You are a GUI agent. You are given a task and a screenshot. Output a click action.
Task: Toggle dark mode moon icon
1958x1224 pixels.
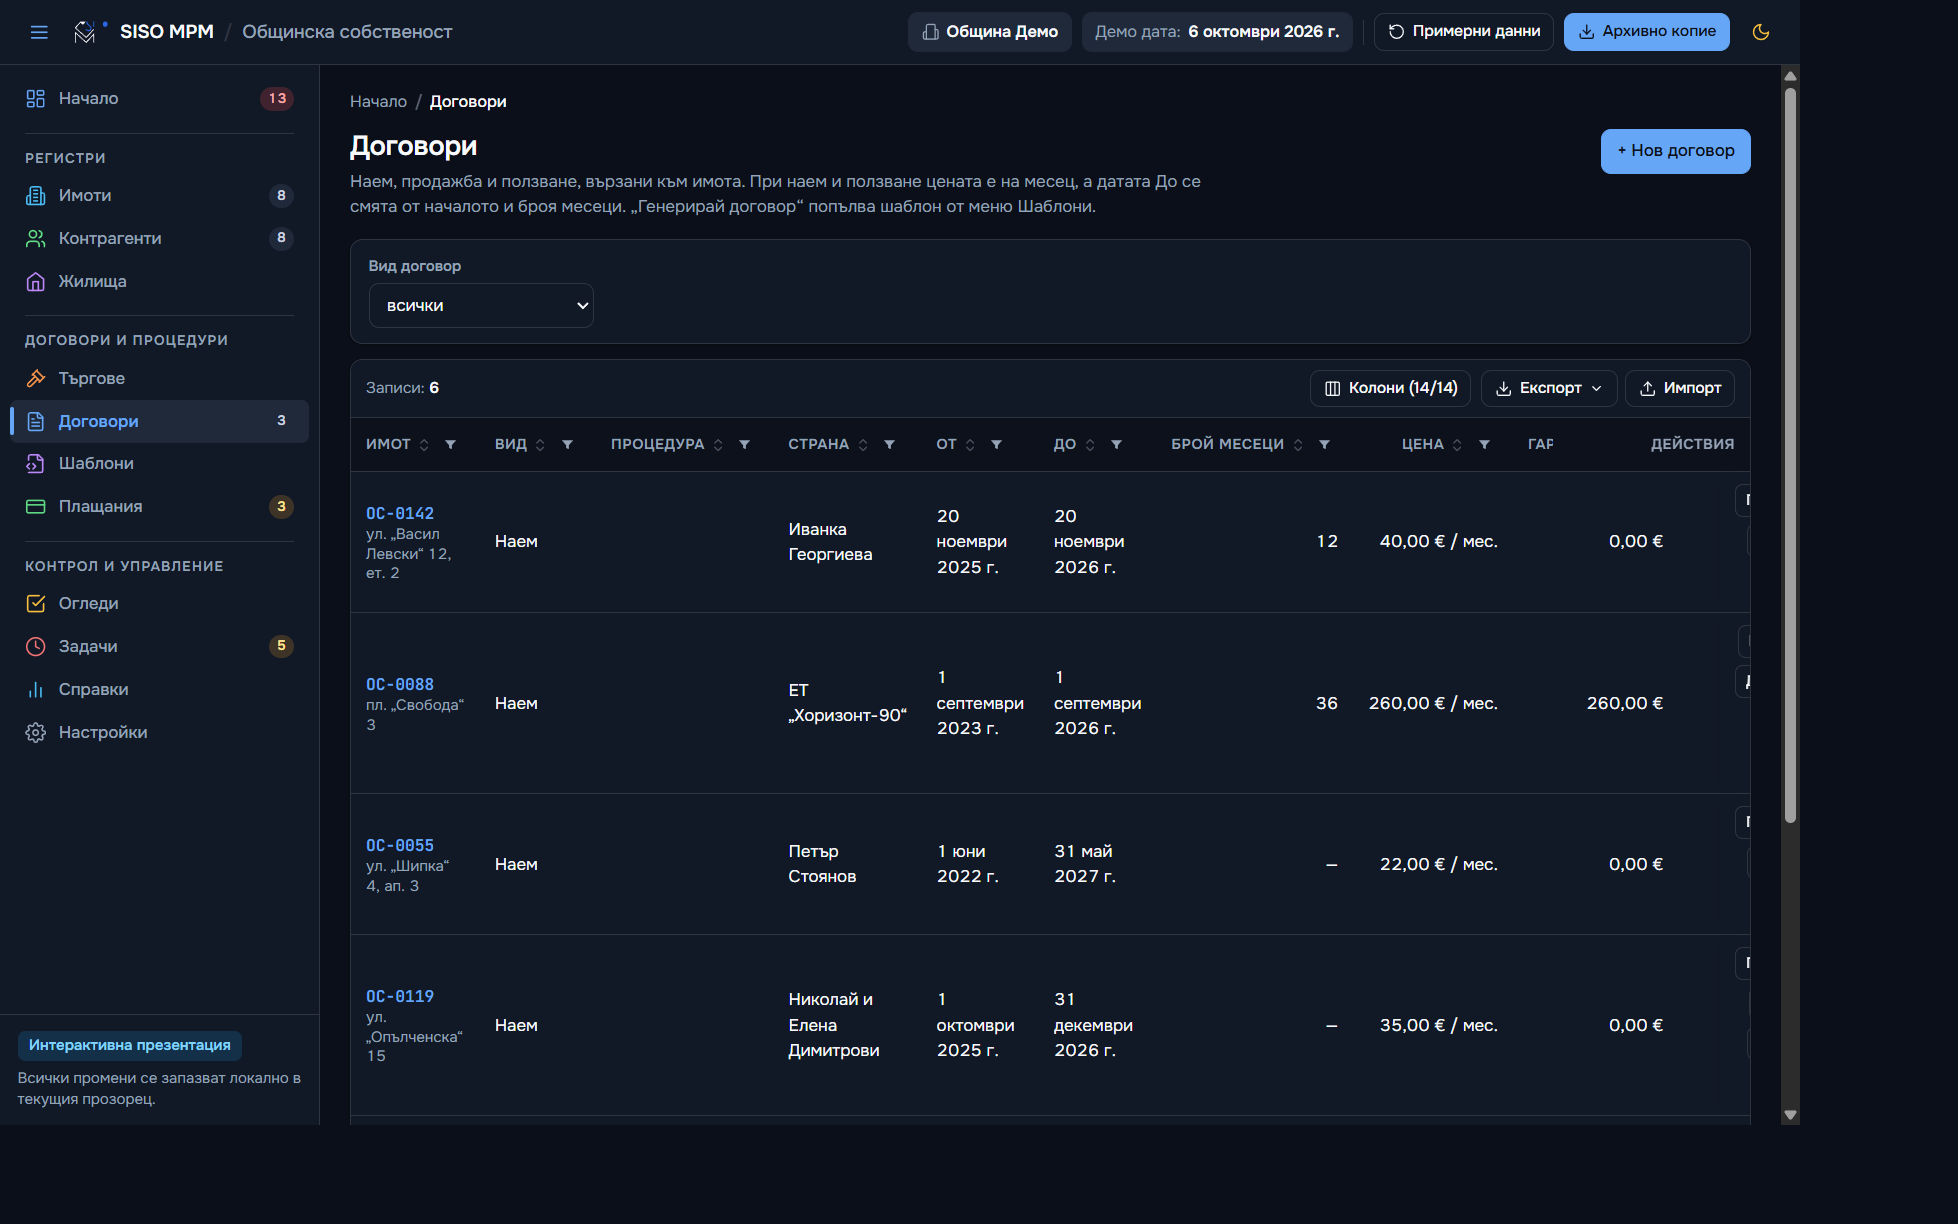click(1761, 32)
